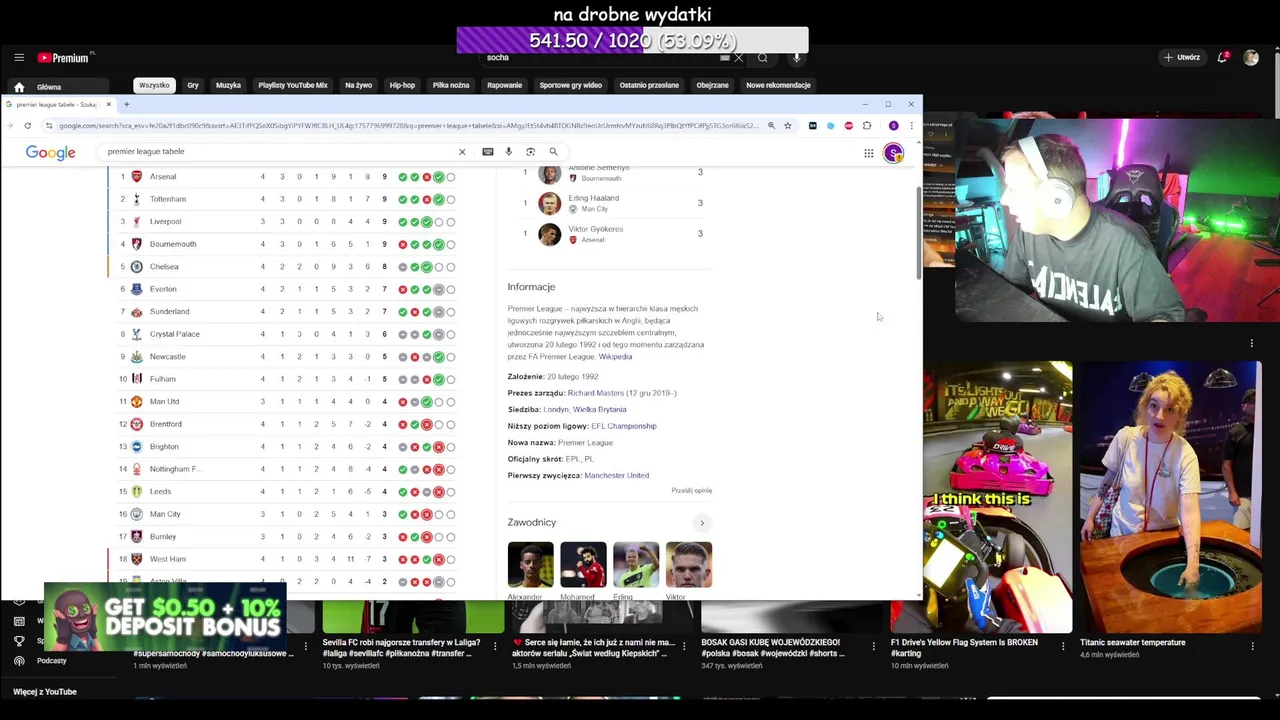Click Man City in the standings
Image resolution: width=1280 pixels, height=720 pixels.
[165, 514]
